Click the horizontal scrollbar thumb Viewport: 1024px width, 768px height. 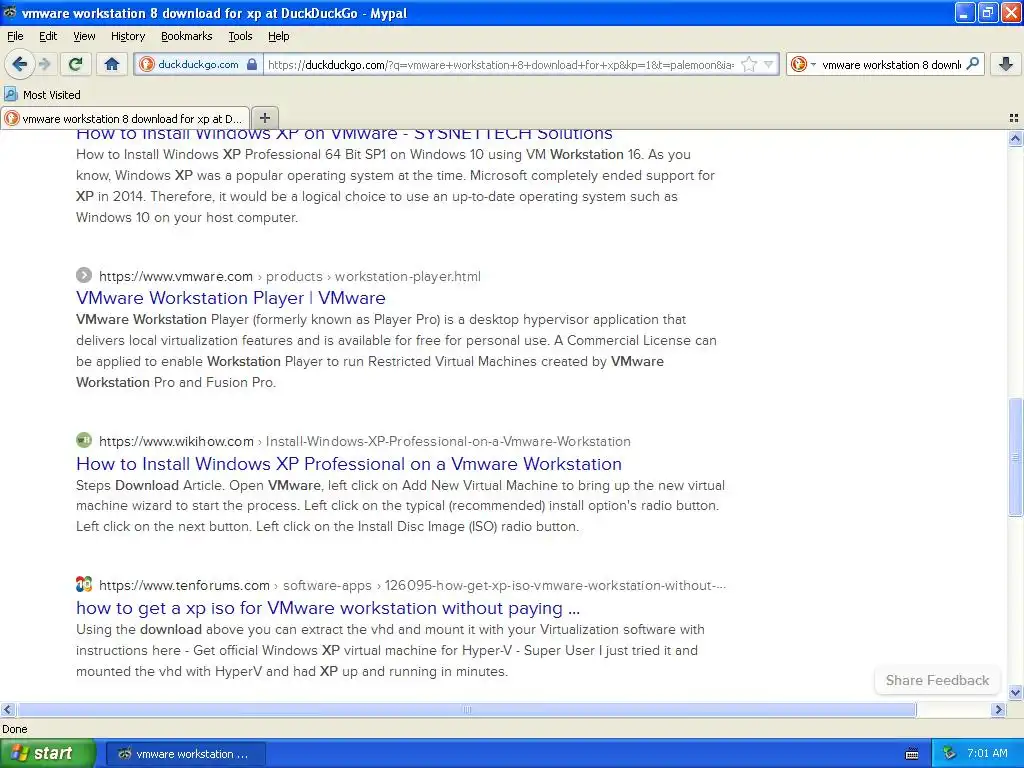(x=466, y=709)
